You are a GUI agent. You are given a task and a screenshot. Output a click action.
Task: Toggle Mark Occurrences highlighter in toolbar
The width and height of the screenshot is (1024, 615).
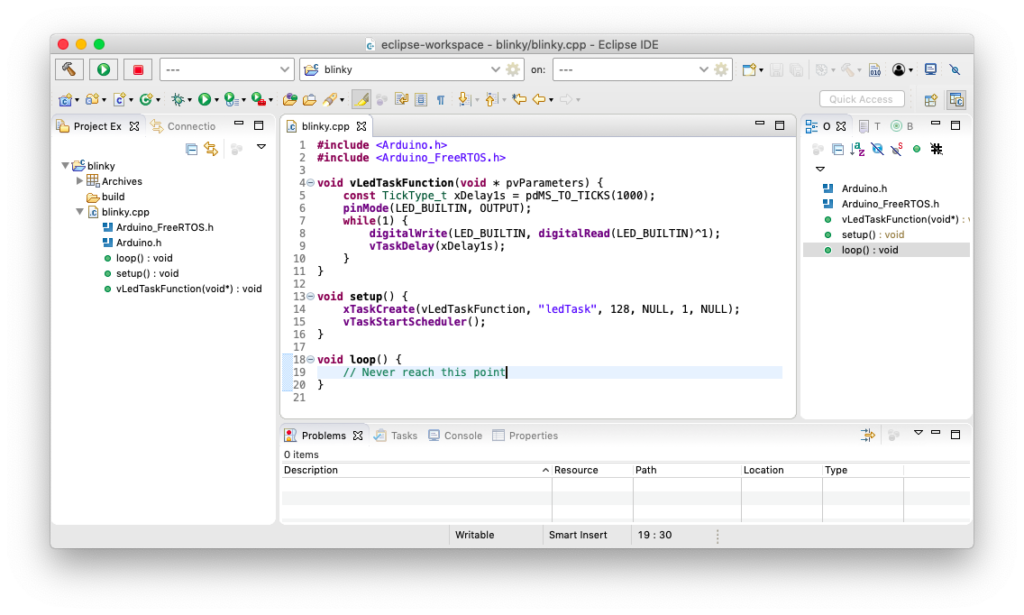(x=361, y=99)
